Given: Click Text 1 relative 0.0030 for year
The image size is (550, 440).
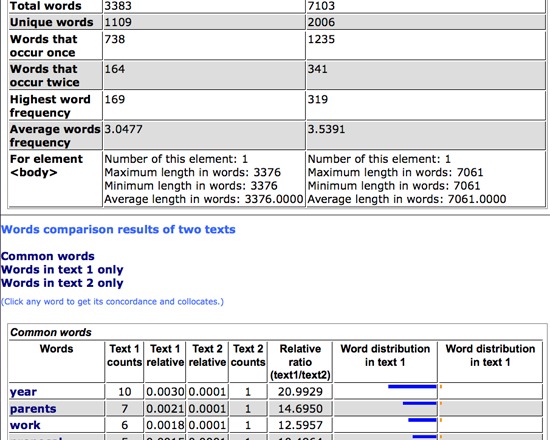Looking at the screenshot, I should tap(165, 392).
